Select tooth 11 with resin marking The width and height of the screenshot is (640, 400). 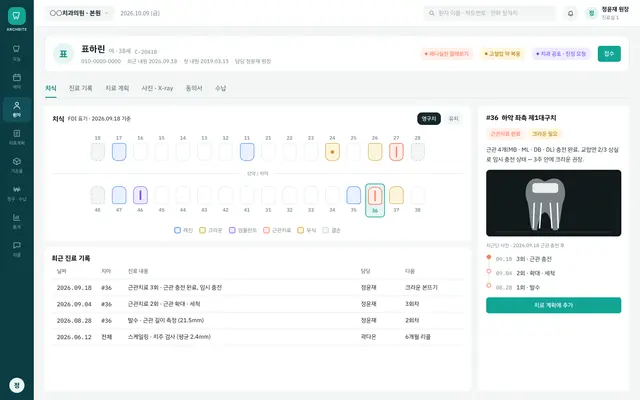(247, 151)
